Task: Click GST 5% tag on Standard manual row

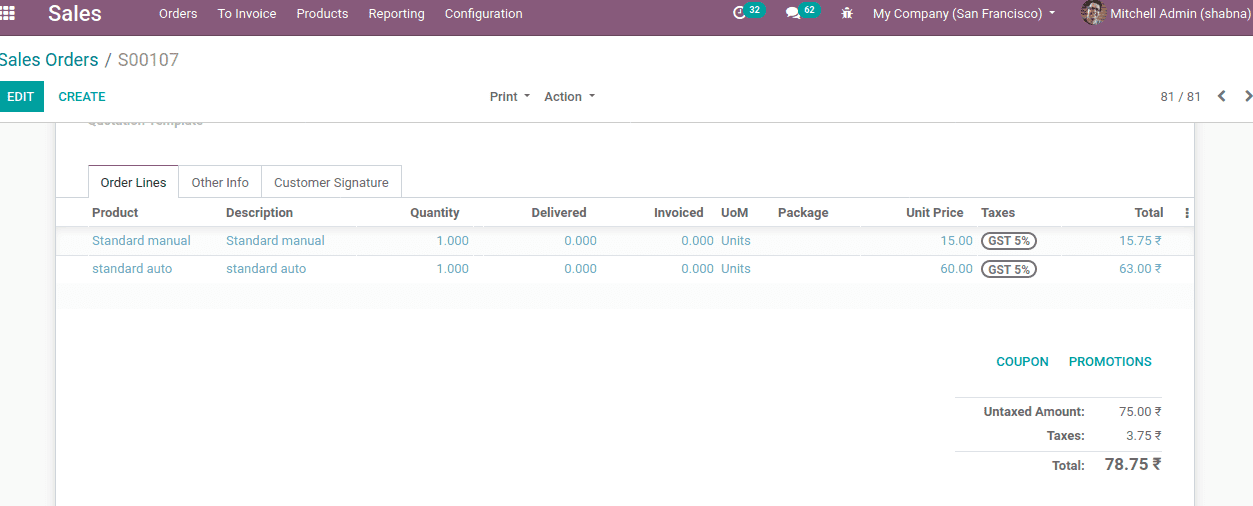Action: [x=1008, y=241]
